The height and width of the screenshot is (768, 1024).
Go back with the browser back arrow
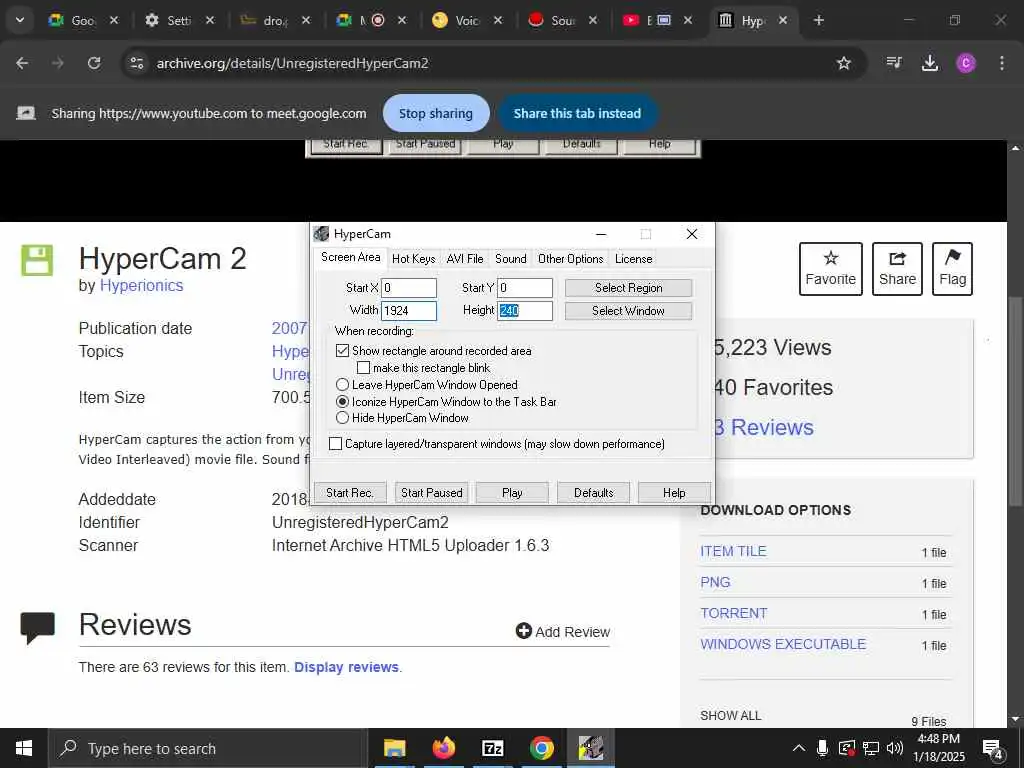(22, 63)
